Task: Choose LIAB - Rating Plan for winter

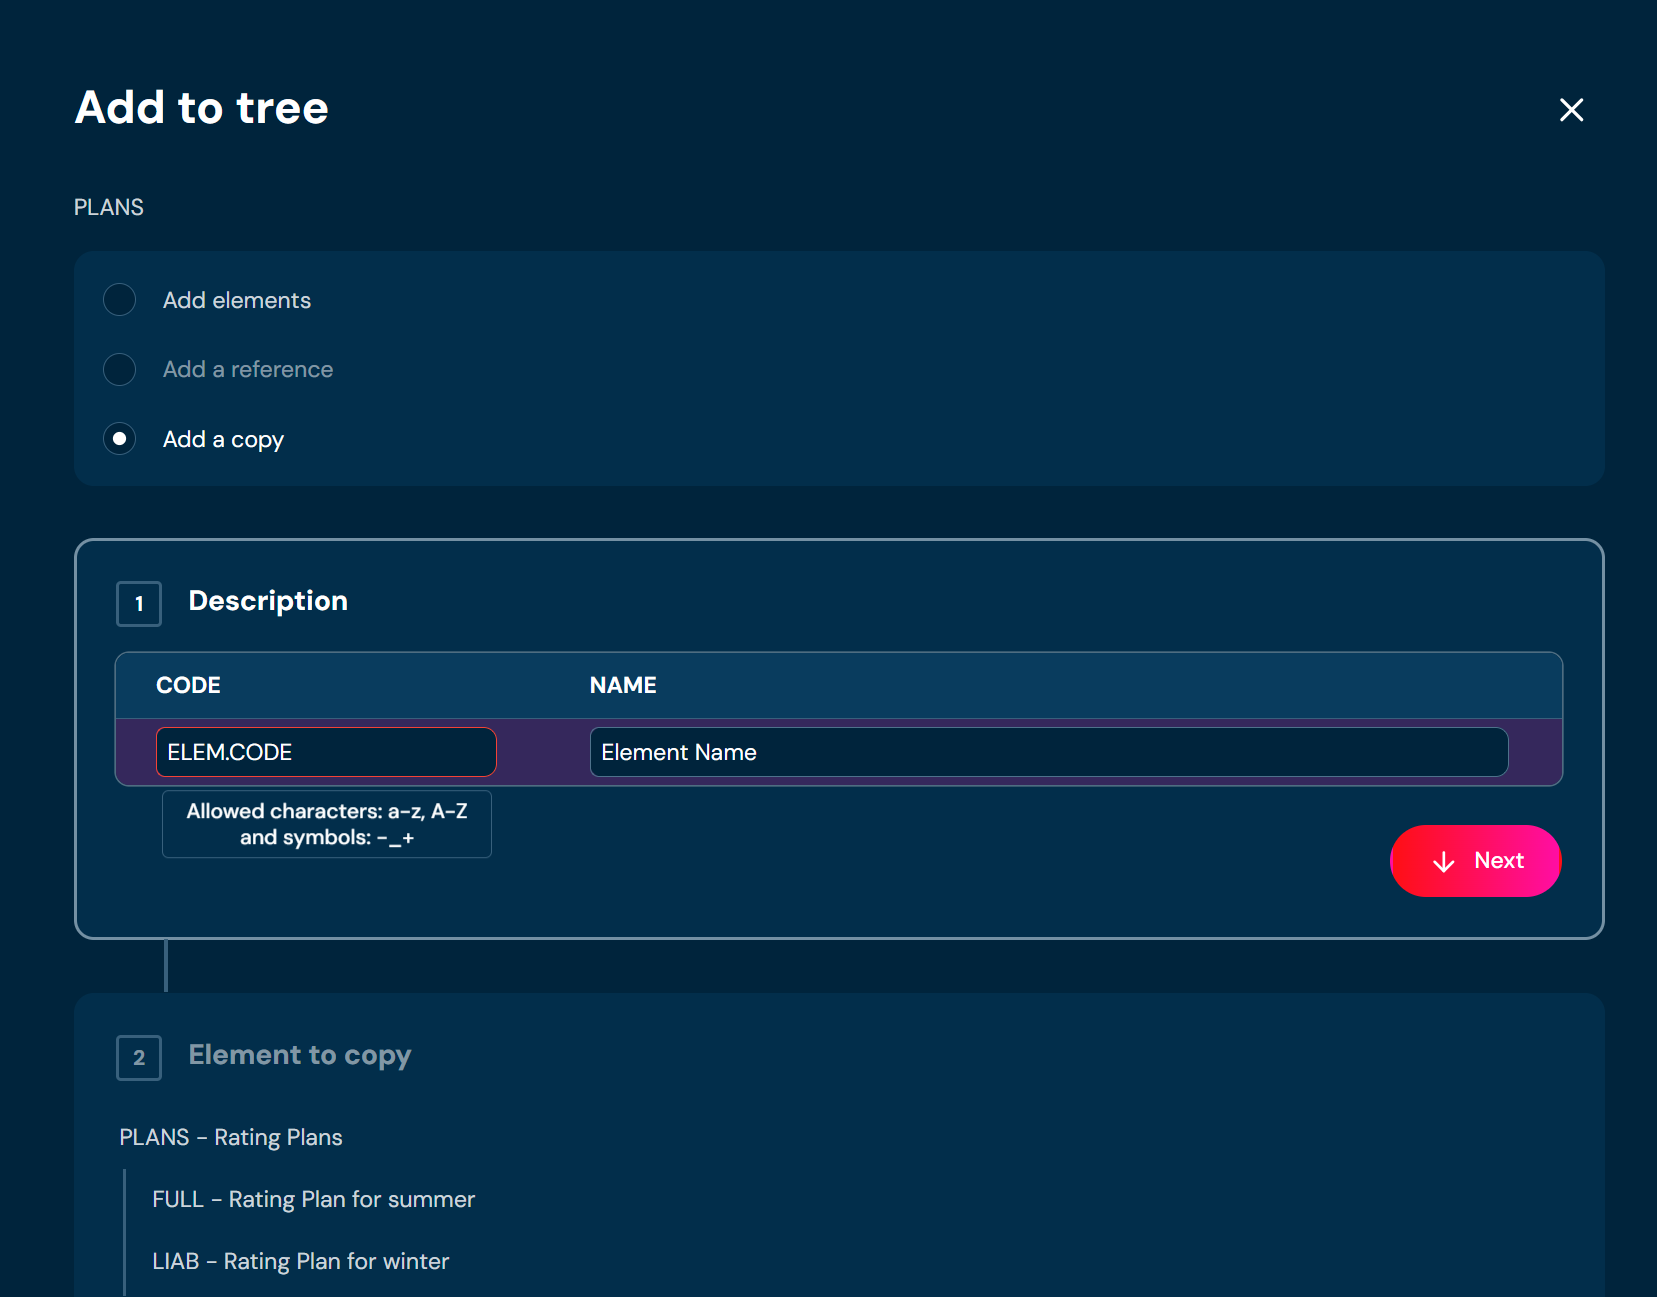Action: coord(300,1262)
